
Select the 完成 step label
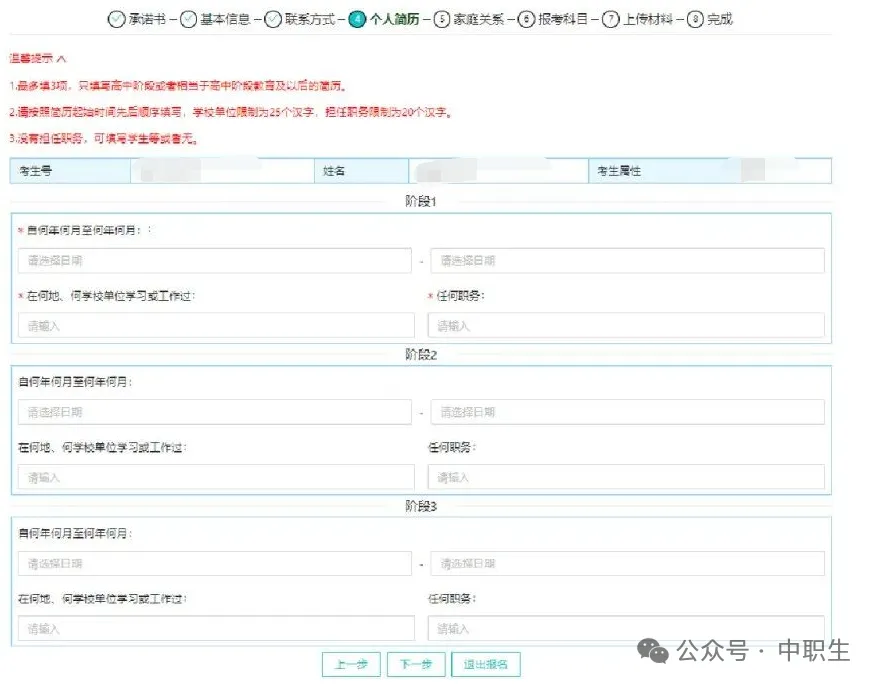pos(720,20)
